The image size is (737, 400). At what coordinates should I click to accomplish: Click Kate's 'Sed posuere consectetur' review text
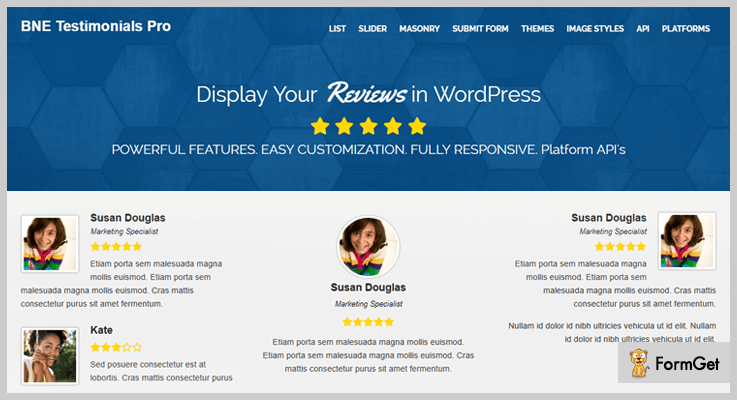[x=161, y=371]
